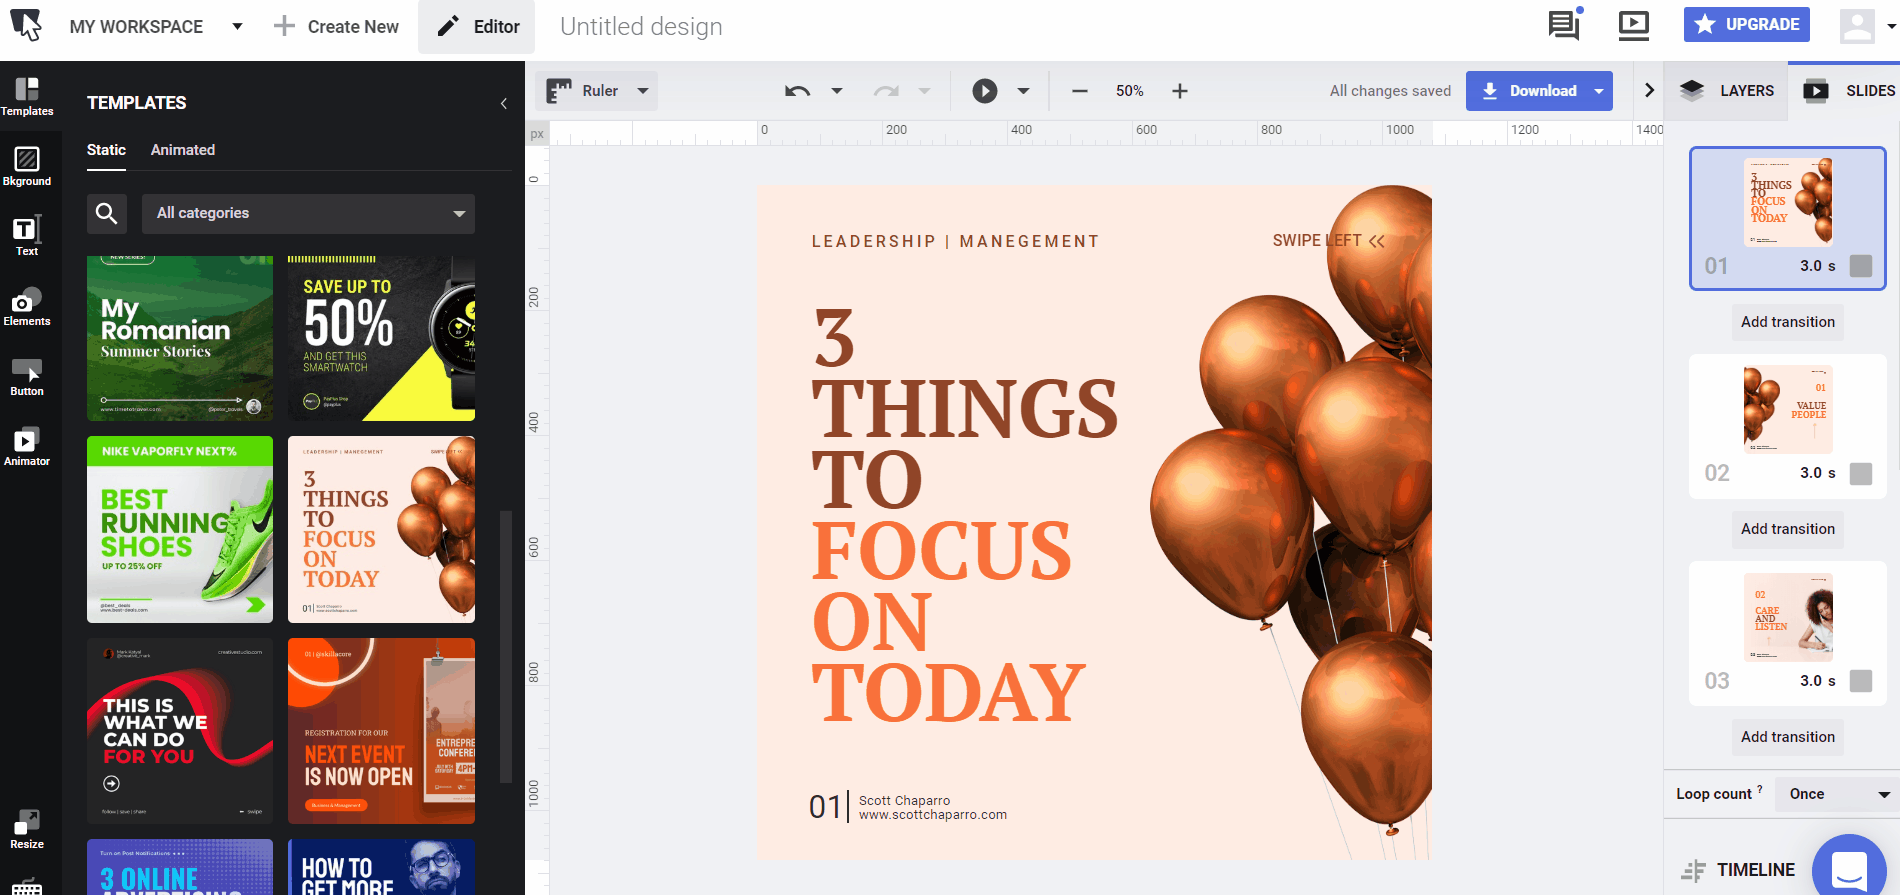The image size is (1900, 895).
Task: Click the blue Download button
Action: (x=1528, y=91)
